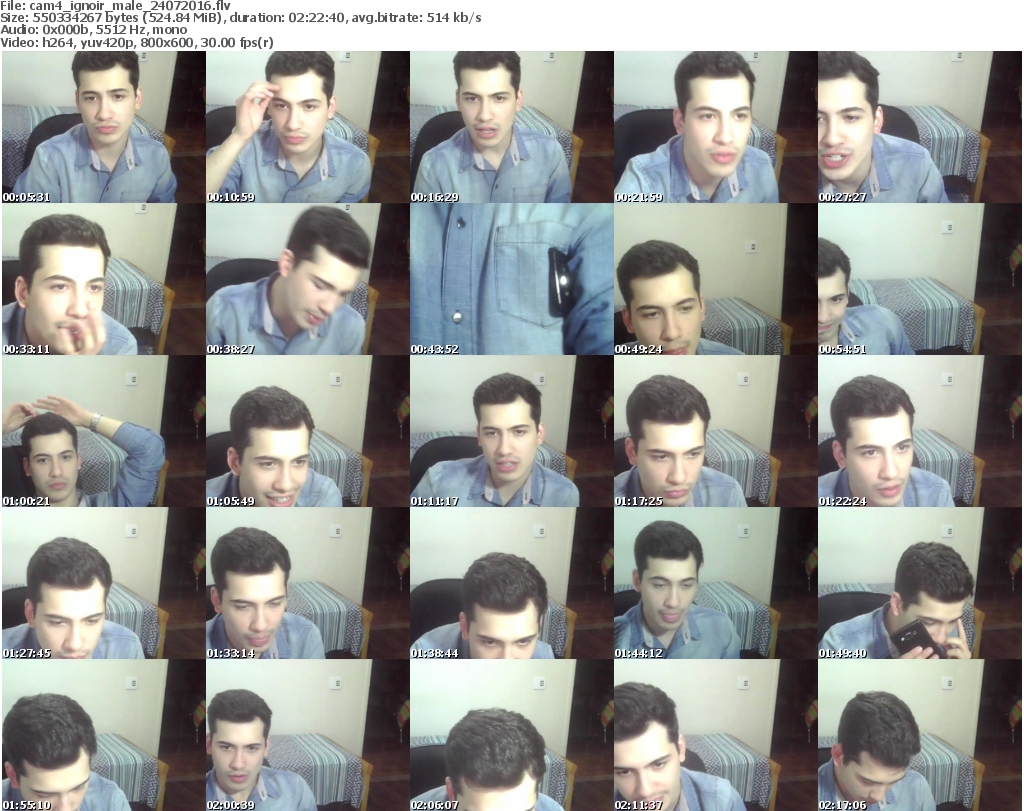Viewport: 1024px width, 811px height.
Task: Pick the thumbnail marked 00:16:29
Action: [x=511, y=127]
